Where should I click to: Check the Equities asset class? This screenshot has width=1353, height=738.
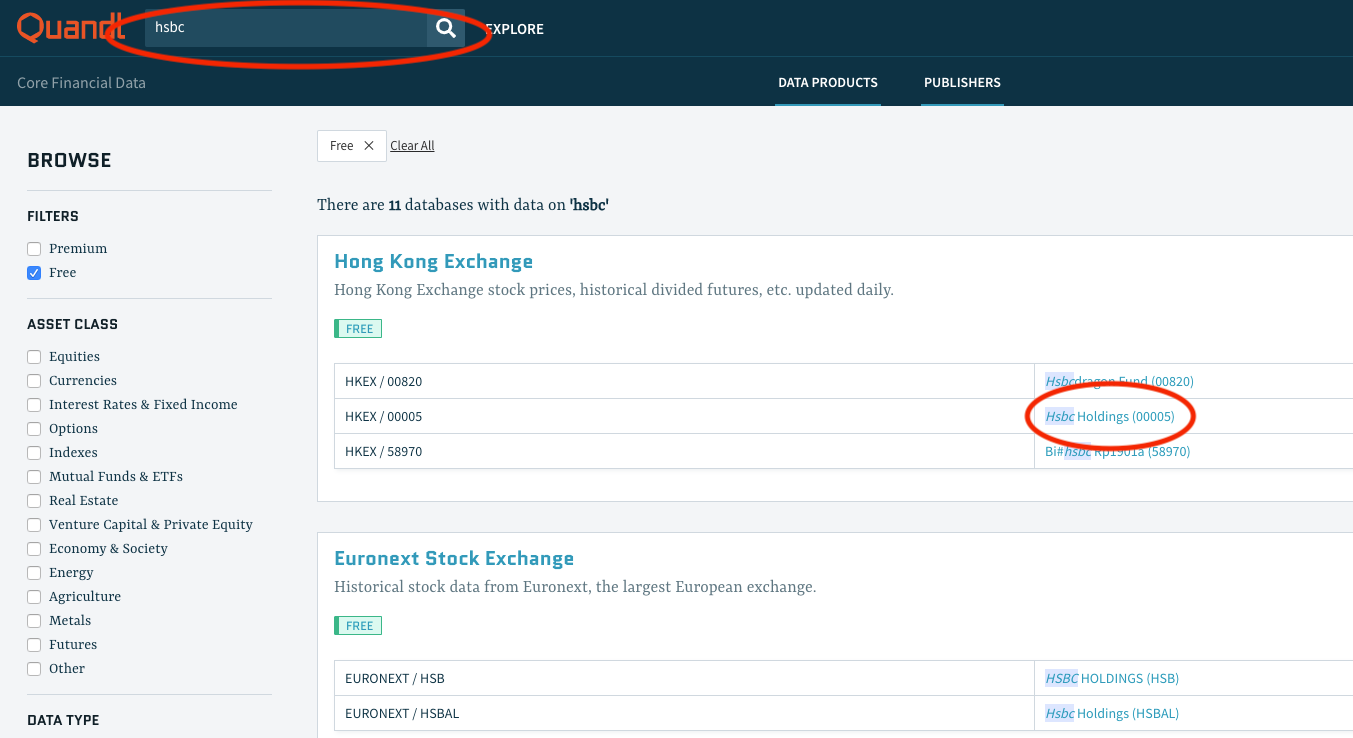click(x=33, y=356)
